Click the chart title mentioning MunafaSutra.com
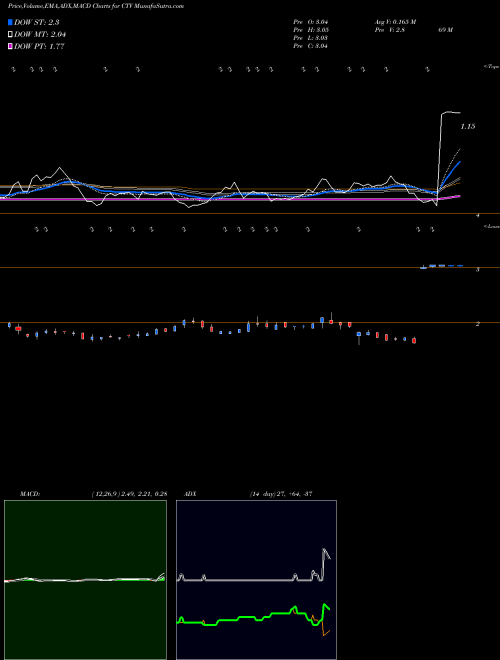This screenshot has width=500, height=660. pos(96,6)
